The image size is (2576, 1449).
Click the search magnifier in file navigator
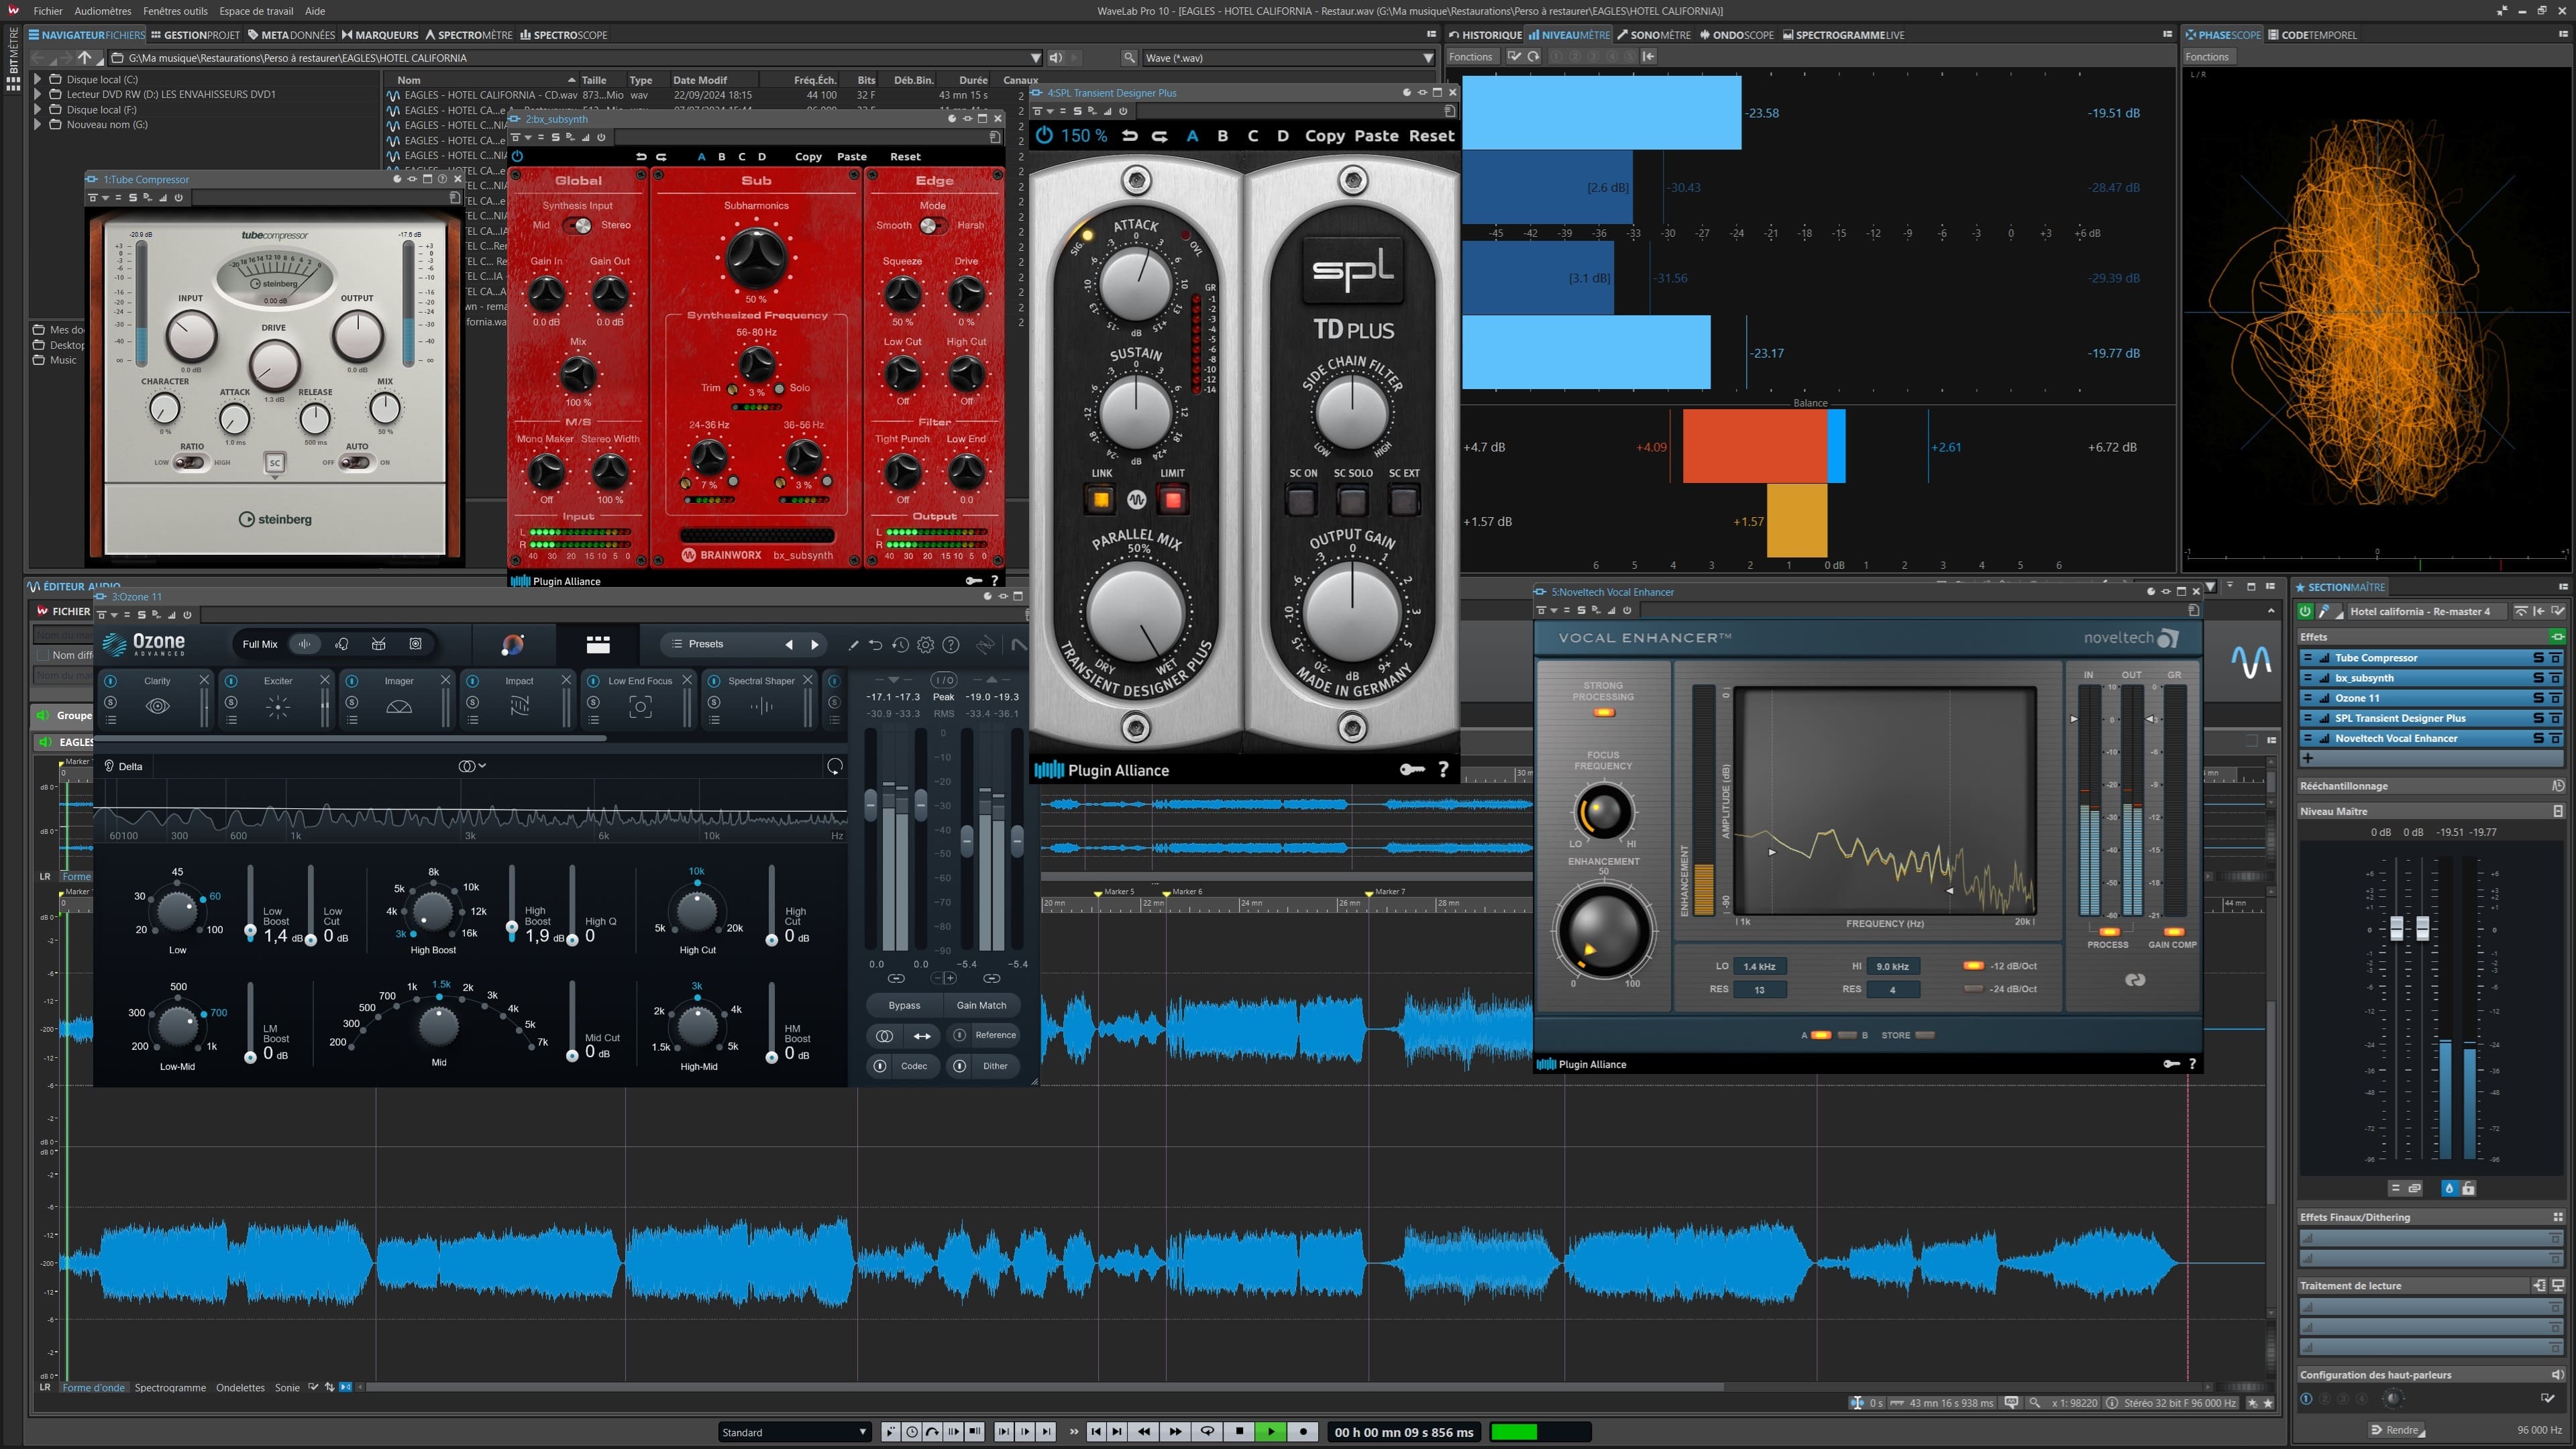point(1129,58)
